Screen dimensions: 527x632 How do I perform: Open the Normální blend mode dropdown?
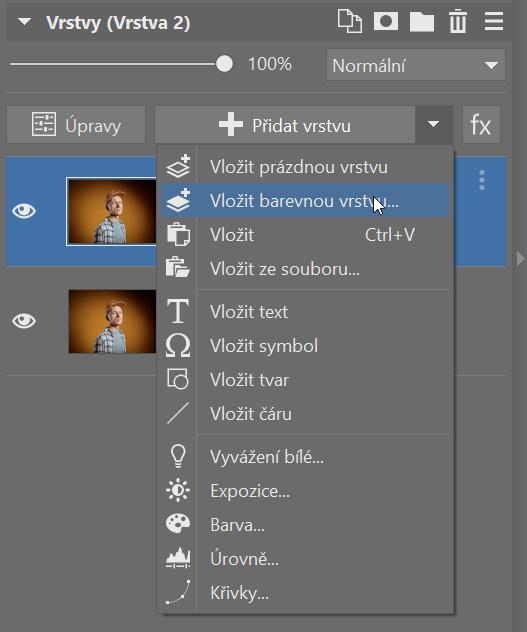[415, 65]
